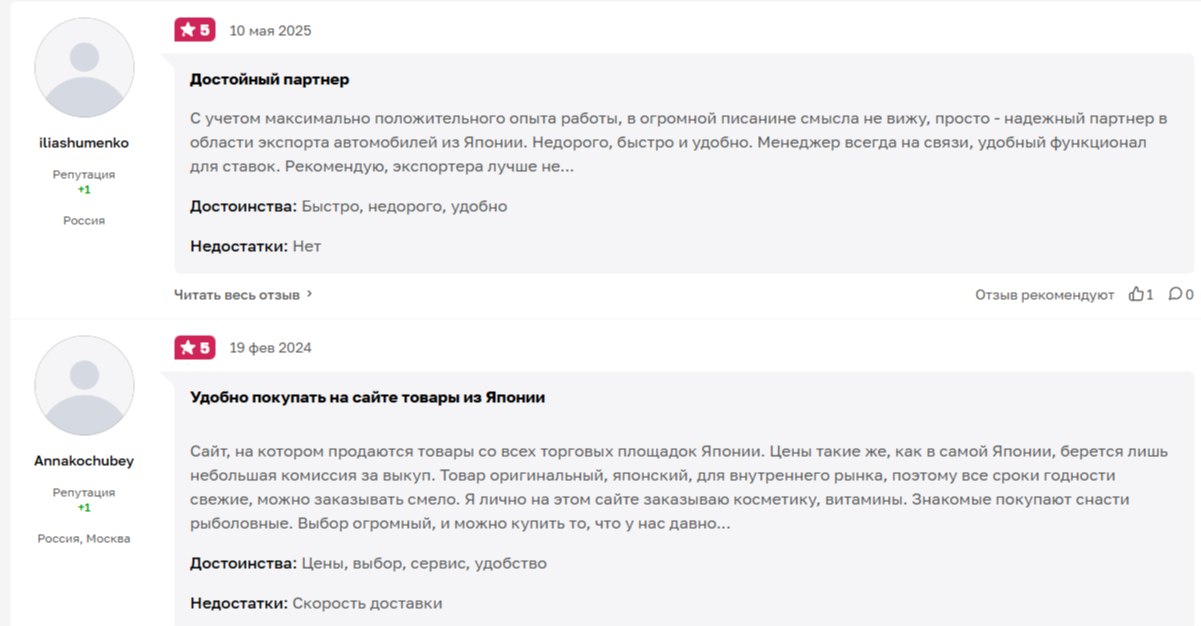Click Annakochubey's reputation +1 value
This screenshot has height=626, width=1201.
(x=84, y=507)
